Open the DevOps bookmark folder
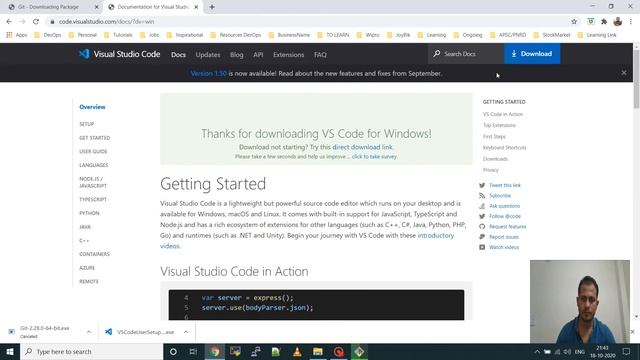The image size is (640, 360). point(48,35)
